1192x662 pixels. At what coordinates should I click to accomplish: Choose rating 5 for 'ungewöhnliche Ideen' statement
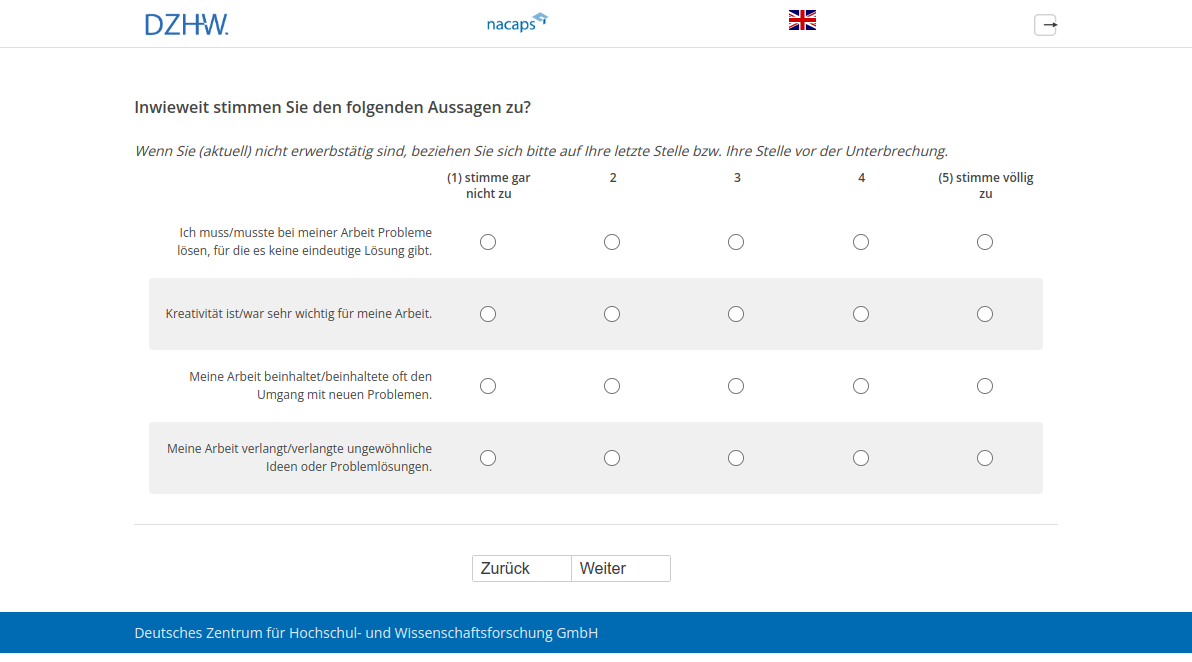[x=985, y=458]
